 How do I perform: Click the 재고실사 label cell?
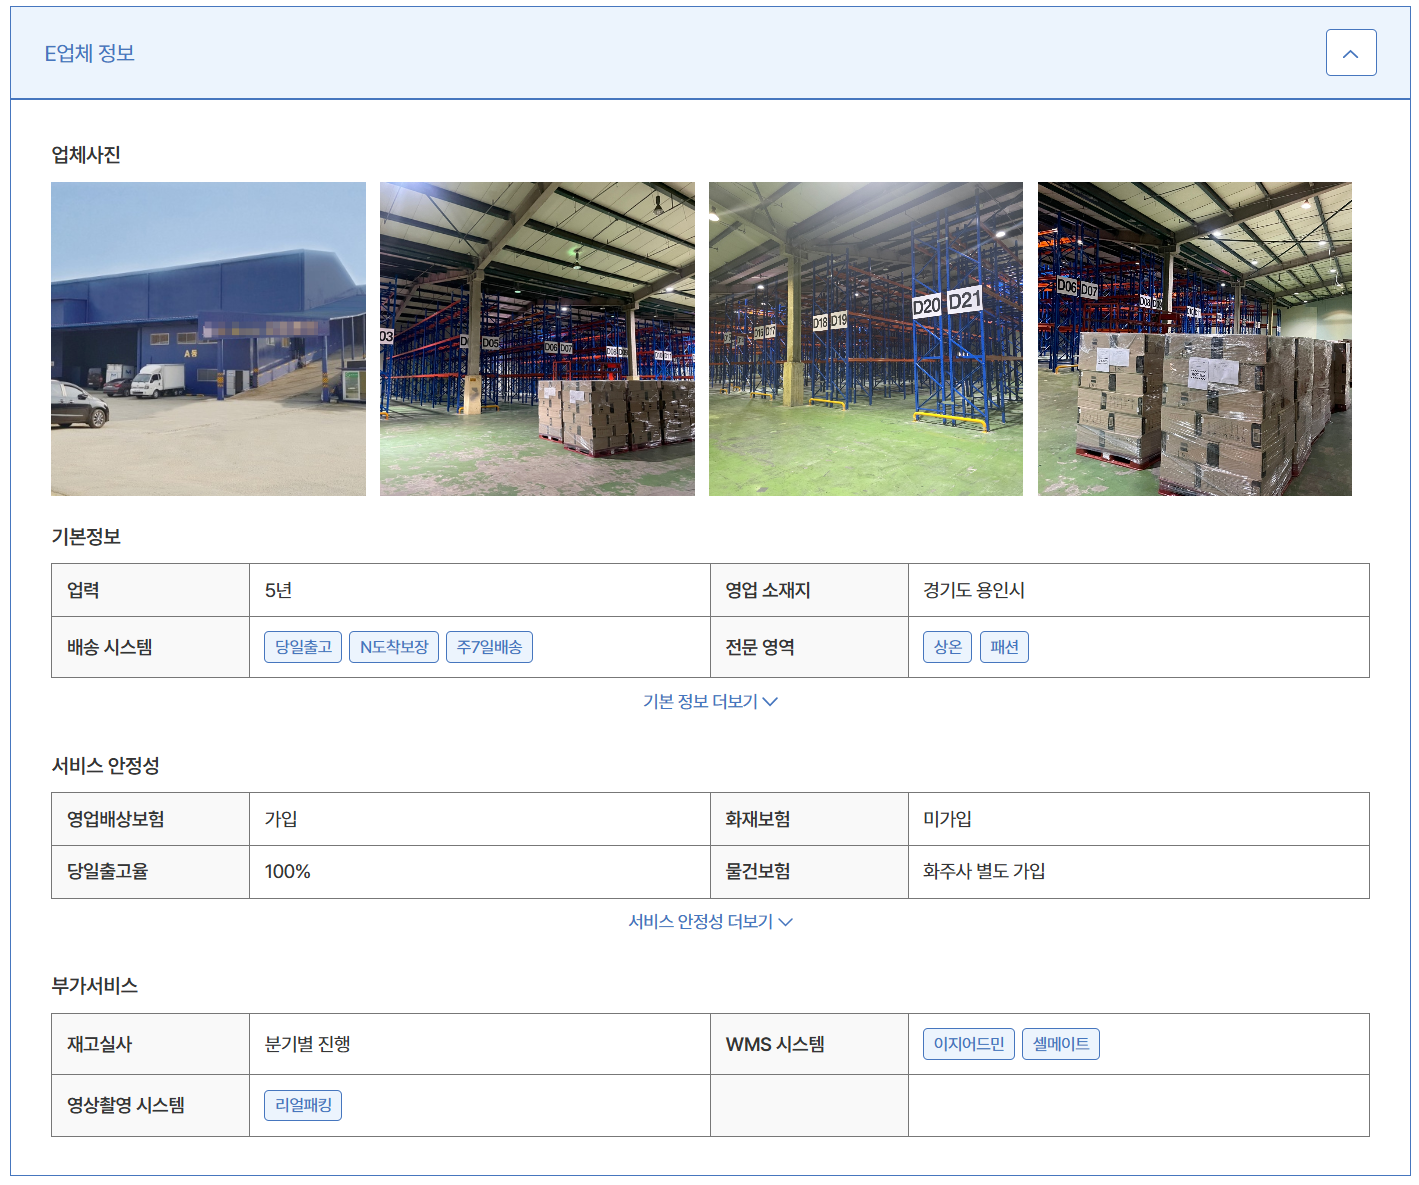tap(150, 1044)
